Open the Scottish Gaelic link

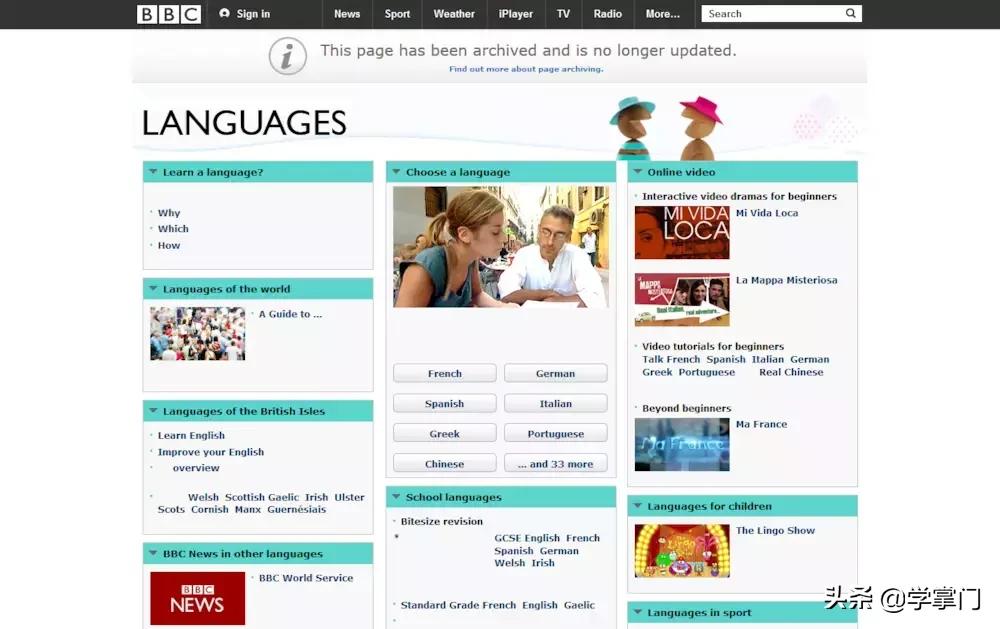click(261, 497)
